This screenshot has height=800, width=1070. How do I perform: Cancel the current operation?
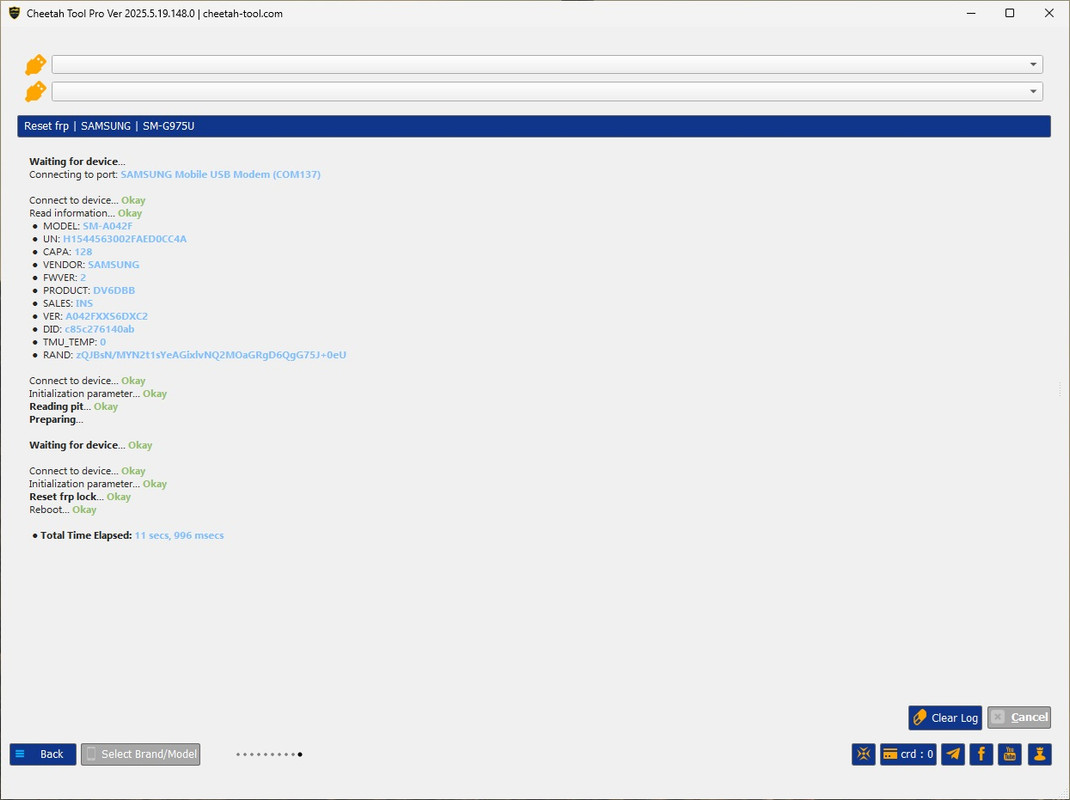click(x=1019, y=717)
